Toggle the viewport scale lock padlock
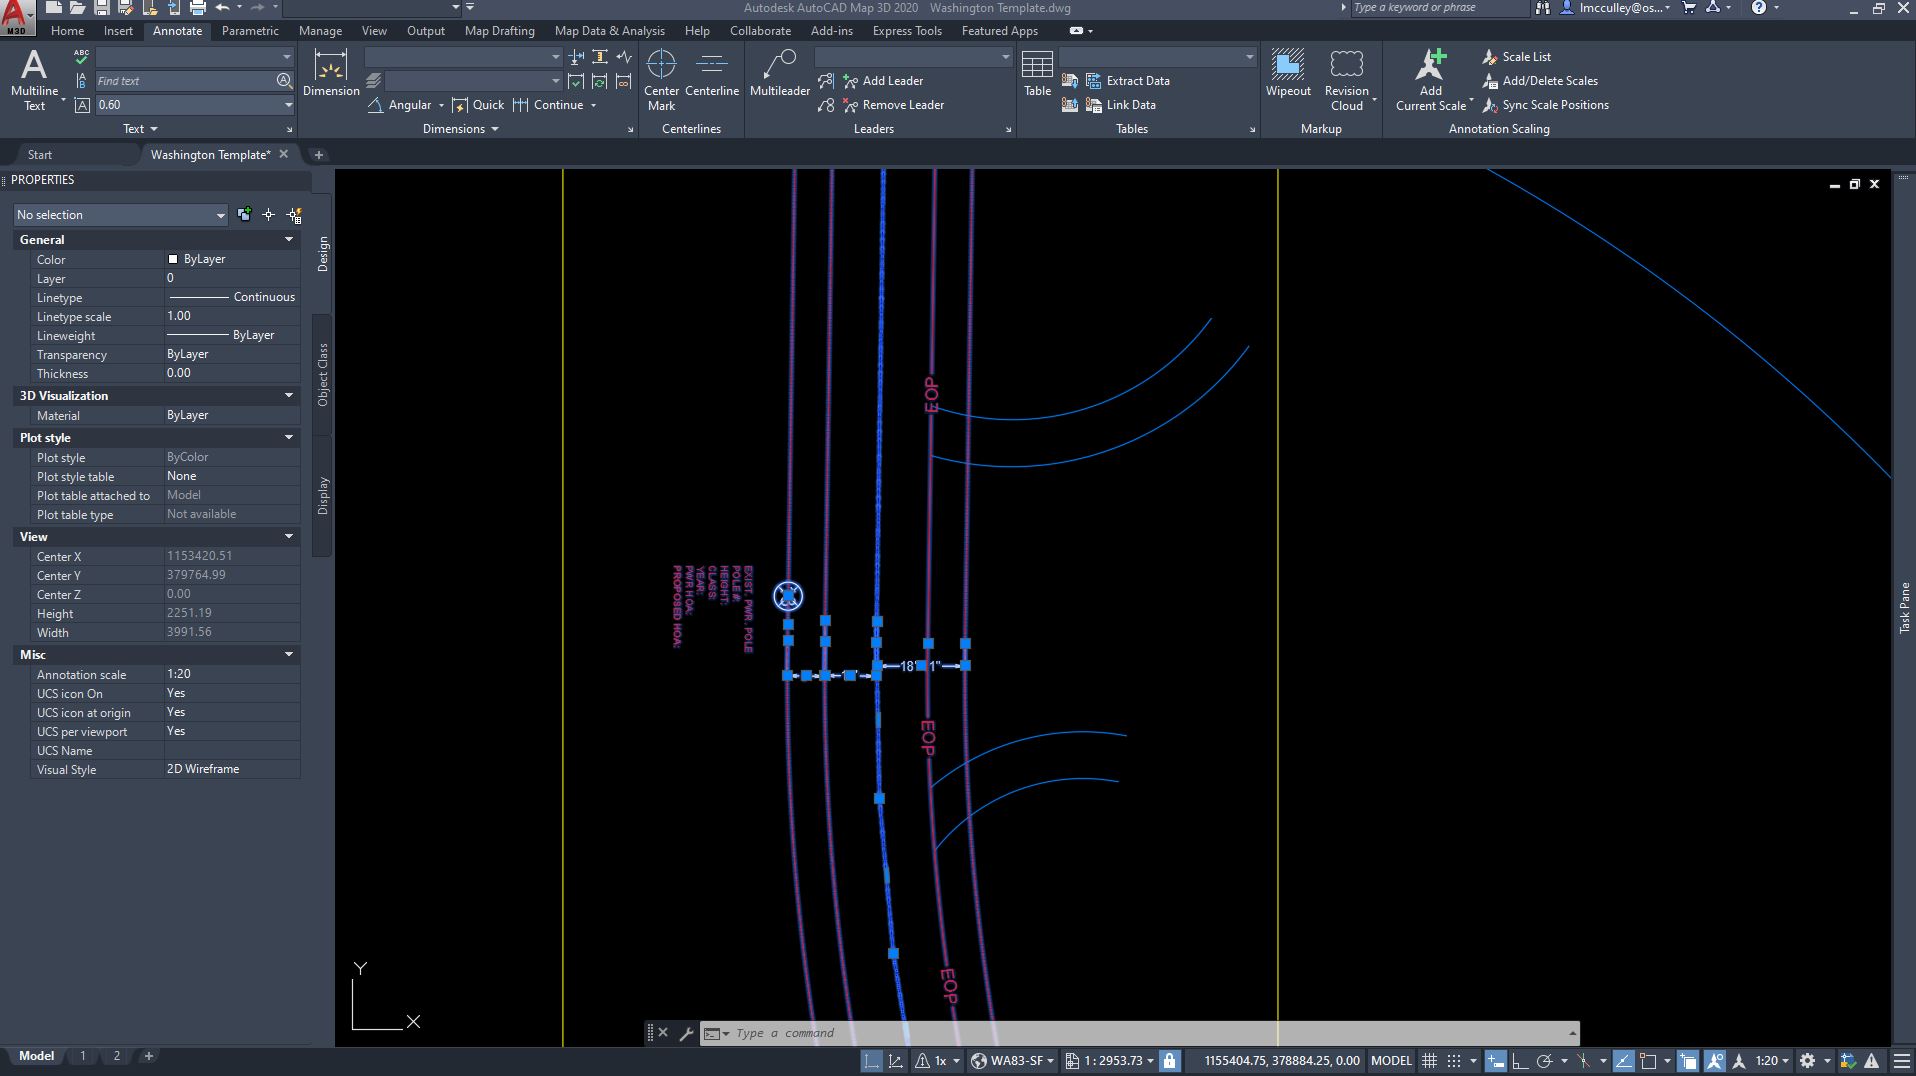Image resolution: width=1916 pixels, height=1076 pixels. coord(1170,1060)
